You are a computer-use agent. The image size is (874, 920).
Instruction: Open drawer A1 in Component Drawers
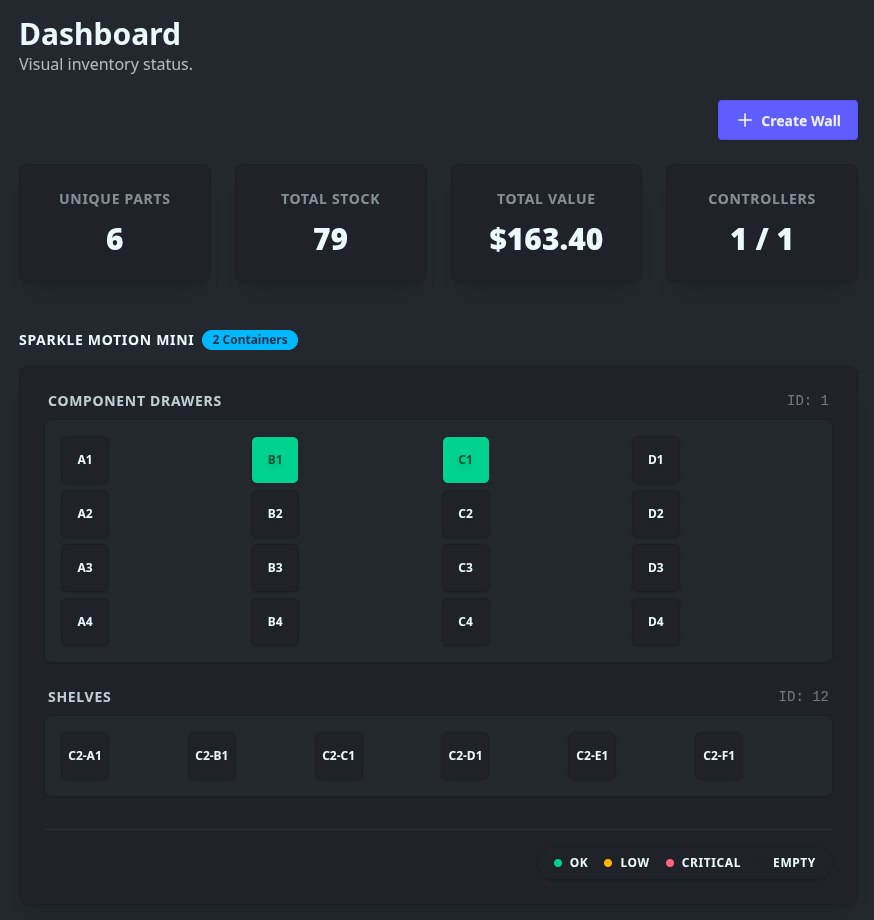tap(85, 460)
